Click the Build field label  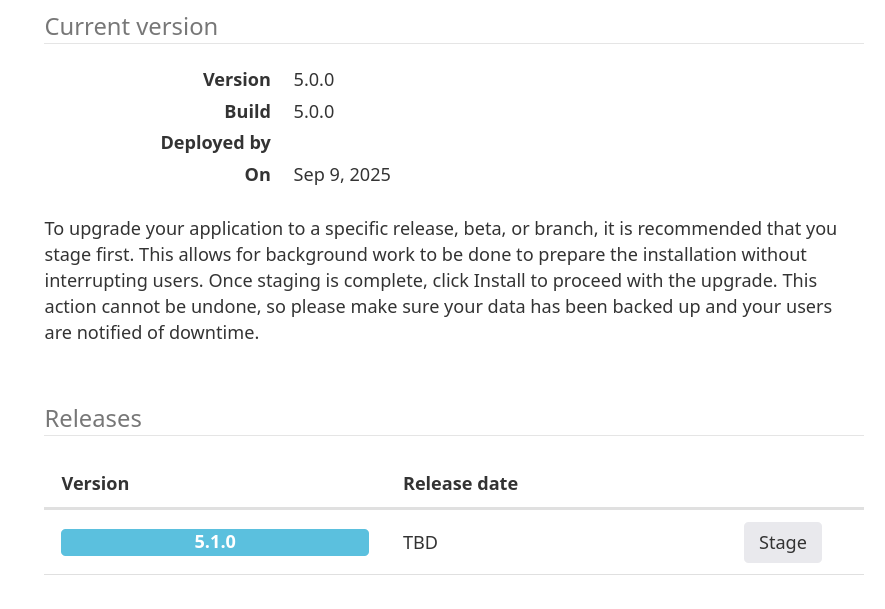click(247, 111)
